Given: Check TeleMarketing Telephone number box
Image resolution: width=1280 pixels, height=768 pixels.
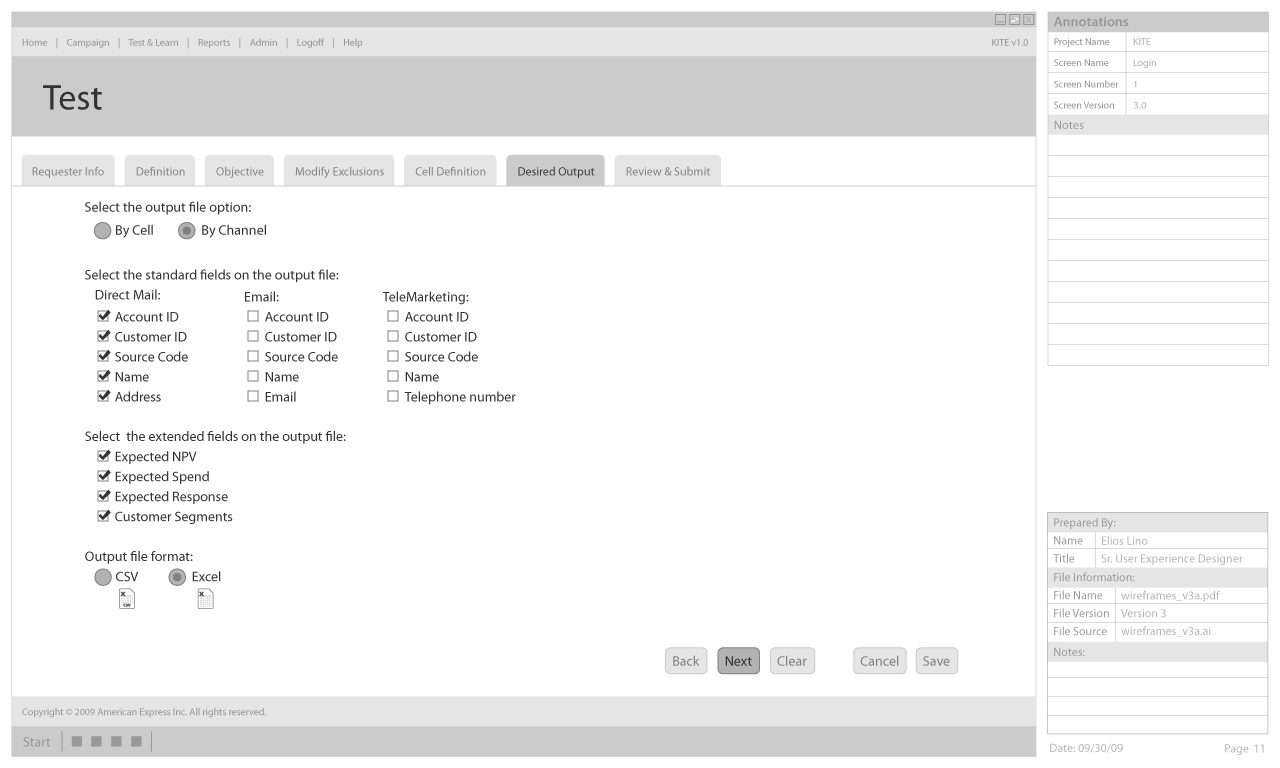Looking at the screenshot, I should tap(393, 397).
